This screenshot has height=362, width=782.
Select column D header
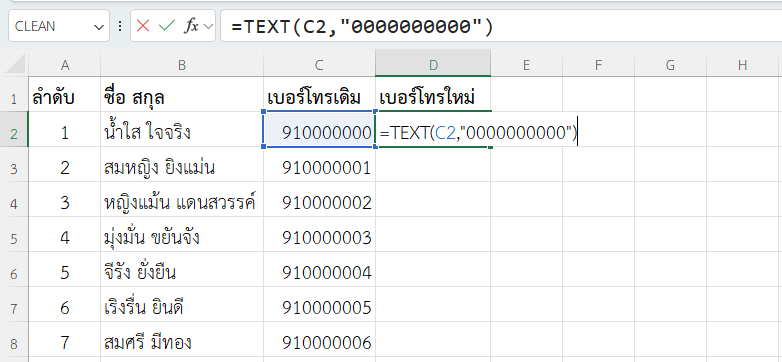click(433, 65)
